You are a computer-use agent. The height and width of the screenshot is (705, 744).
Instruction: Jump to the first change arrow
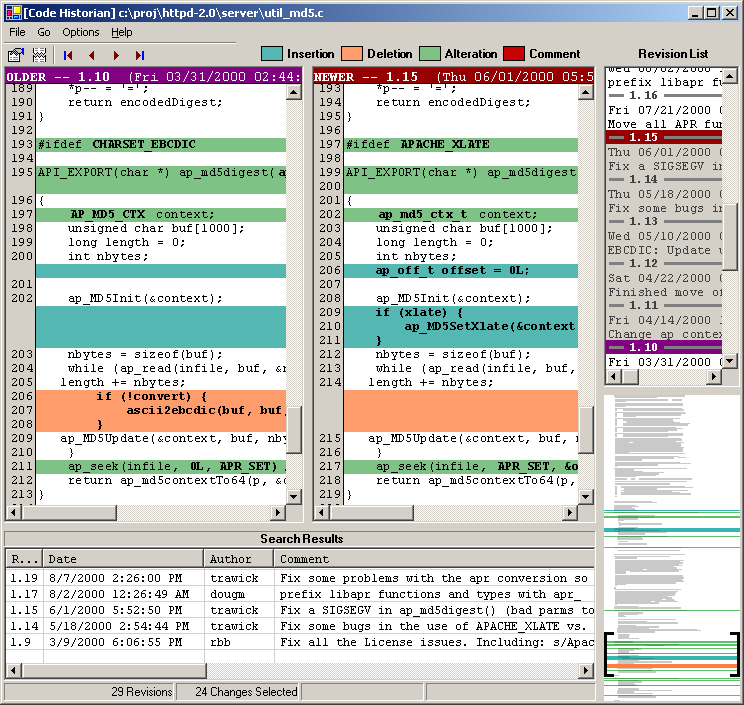(68, 56)
